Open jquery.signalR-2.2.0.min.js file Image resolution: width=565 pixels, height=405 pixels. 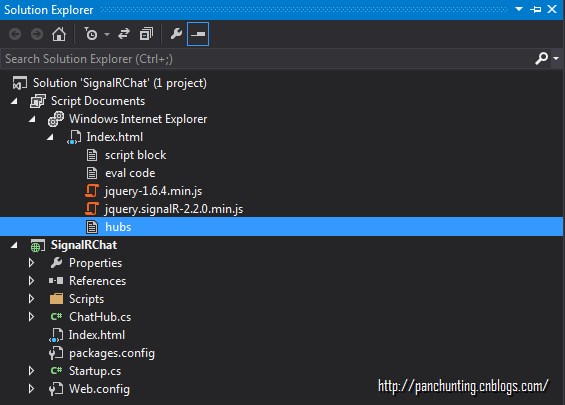click(x=174, y=209)
